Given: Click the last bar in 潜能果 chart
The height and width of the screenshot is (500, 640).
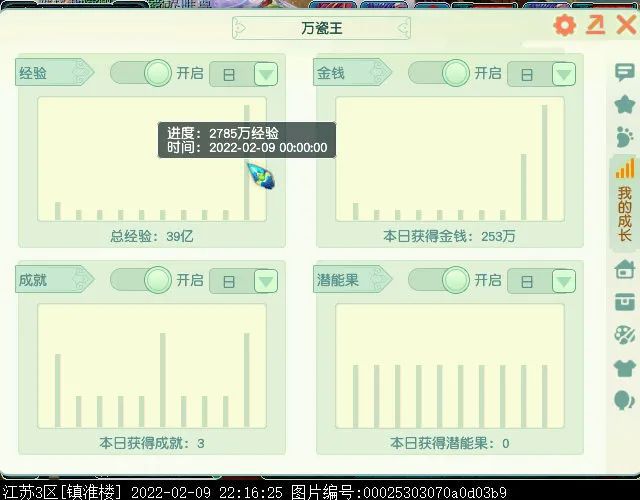Looking at the screenshot, I should click(x=544, y=396).
